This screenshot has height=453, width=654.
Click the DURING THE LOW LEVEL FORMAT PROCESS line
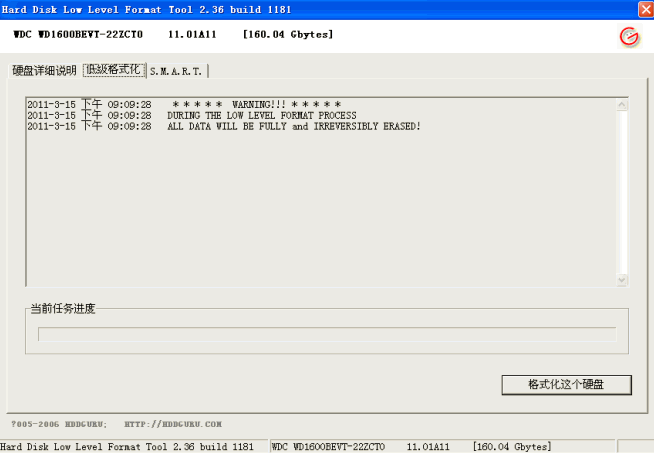click(x=261, y=115)
